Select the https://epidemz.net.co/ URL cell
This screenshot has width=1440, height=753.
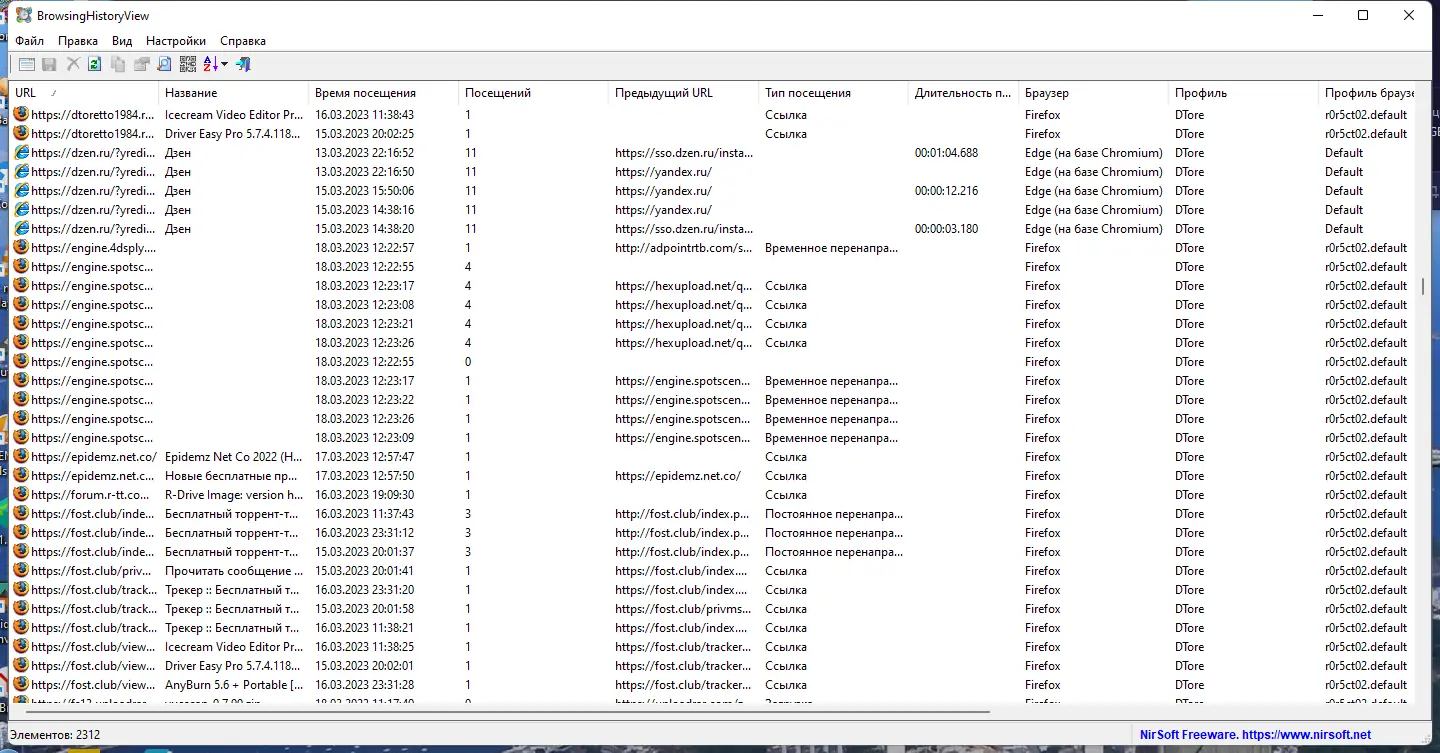94,457
